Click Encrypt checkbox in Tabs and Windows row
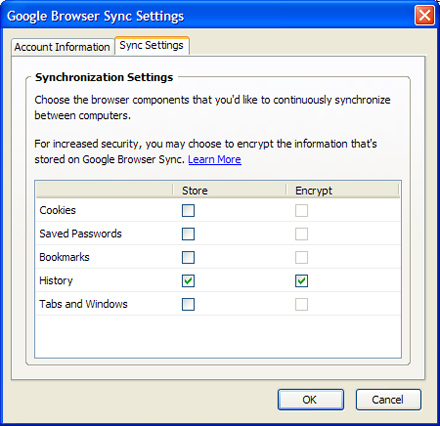 [x=301, y=304]
